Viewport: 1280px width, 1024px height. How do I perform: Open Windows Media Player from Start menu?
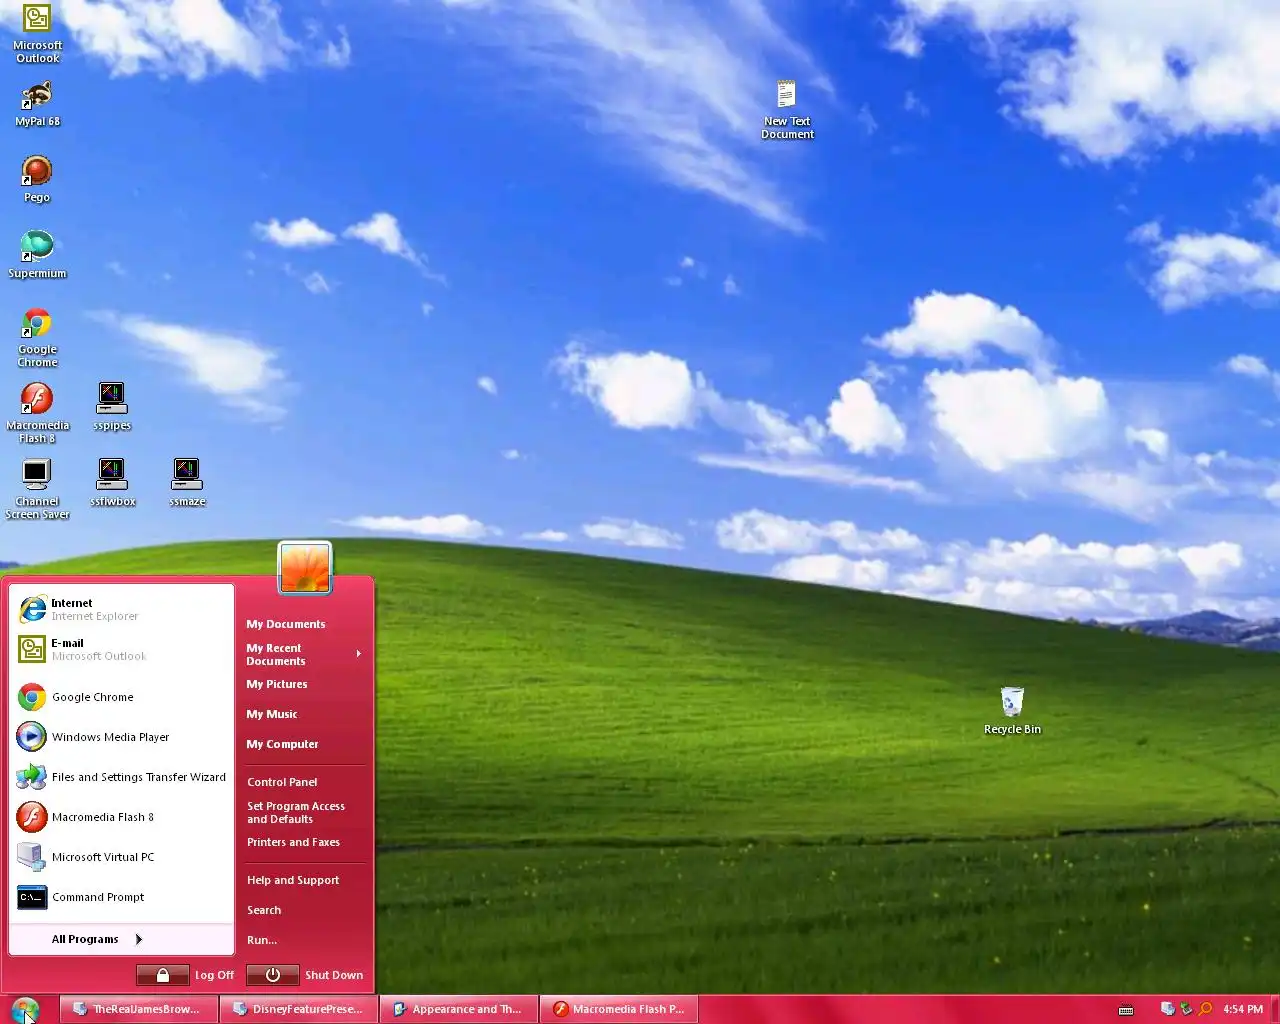coord(122,737)
